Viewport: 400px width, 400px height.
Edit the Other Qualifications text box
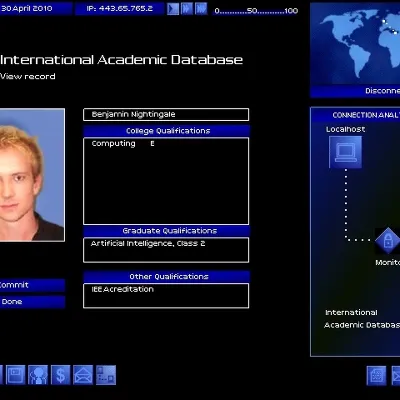pos(166,296)
